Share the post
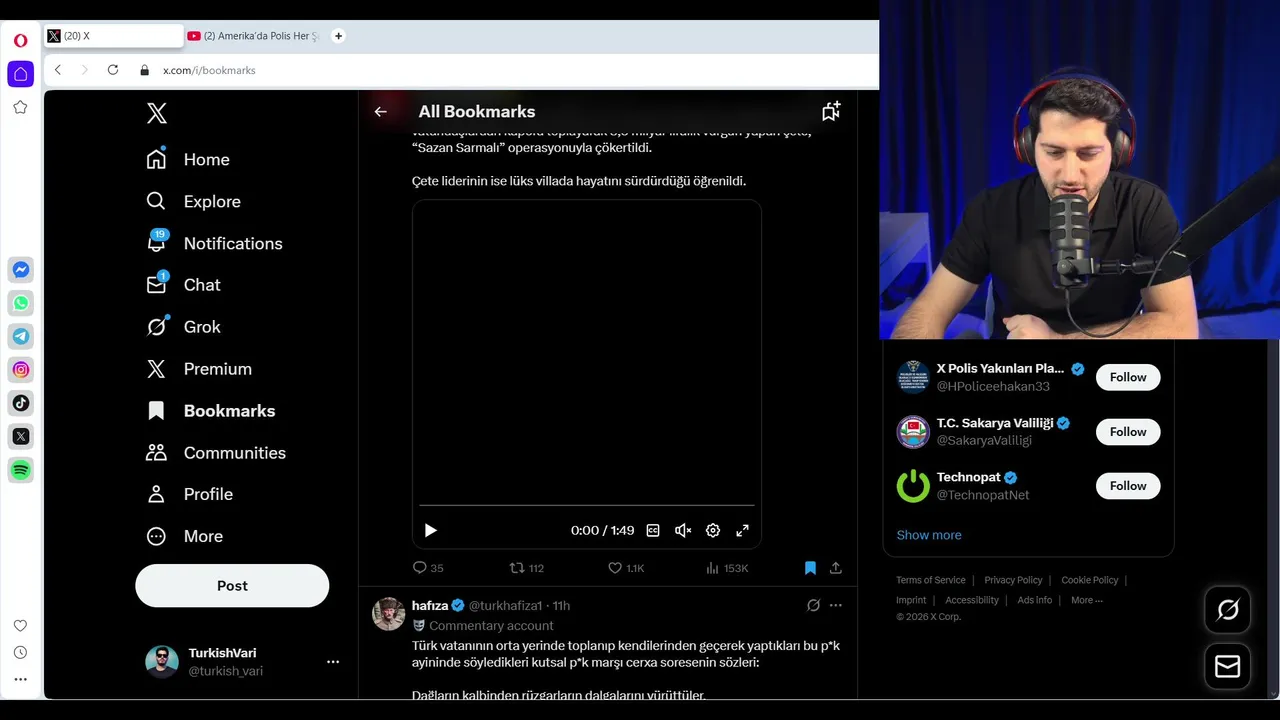1280x720 pixels. click(x=836, y=568)
